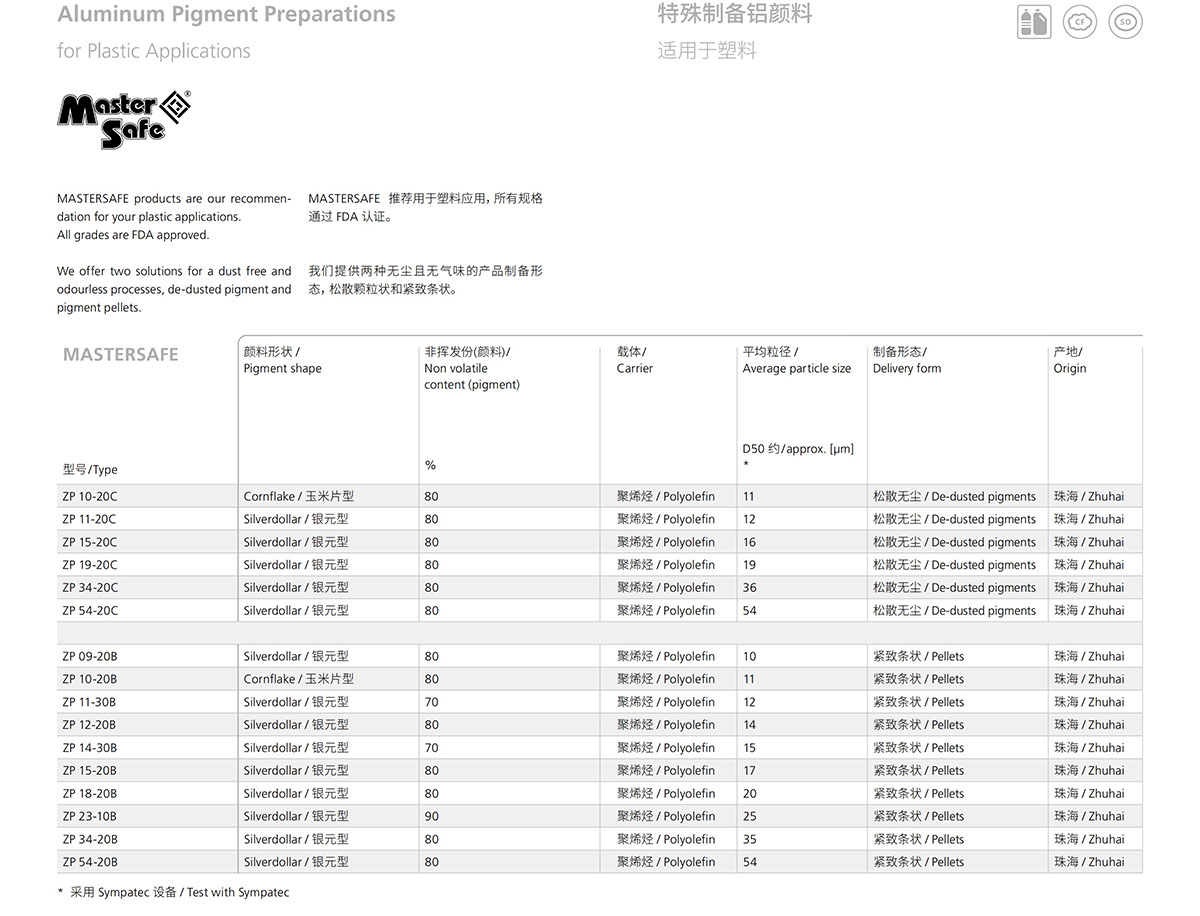Click the Aluminum Pigment Preparations heading
This screenshot has width=1200, height=916.
coord(226,15)
